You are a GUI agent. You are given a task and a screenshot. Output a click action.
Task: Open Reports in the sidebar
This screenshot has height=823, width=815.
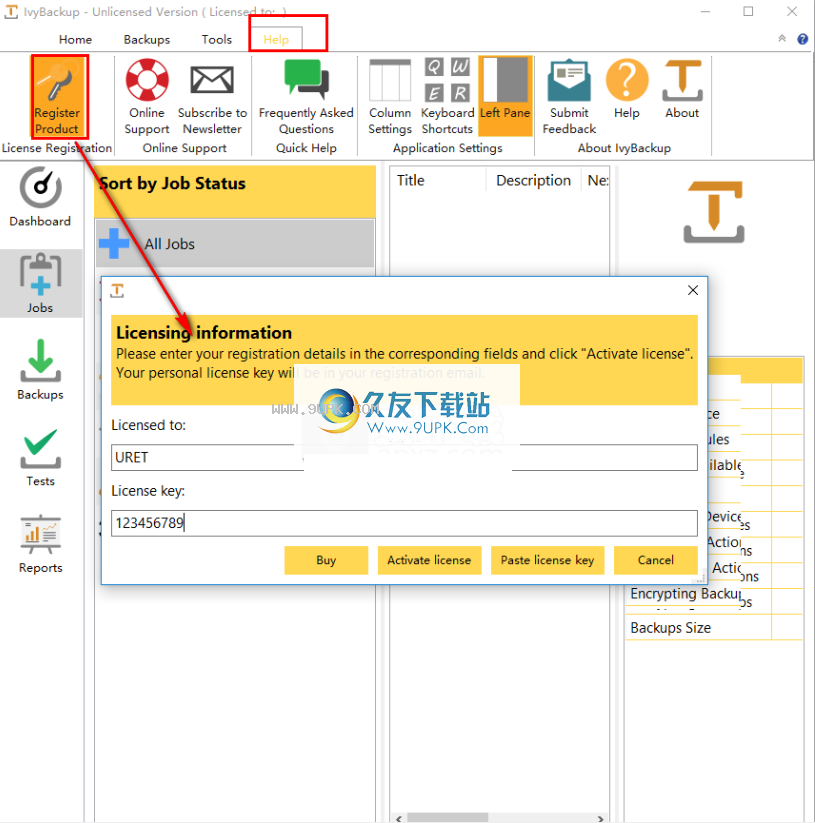(x=40, y=544)
